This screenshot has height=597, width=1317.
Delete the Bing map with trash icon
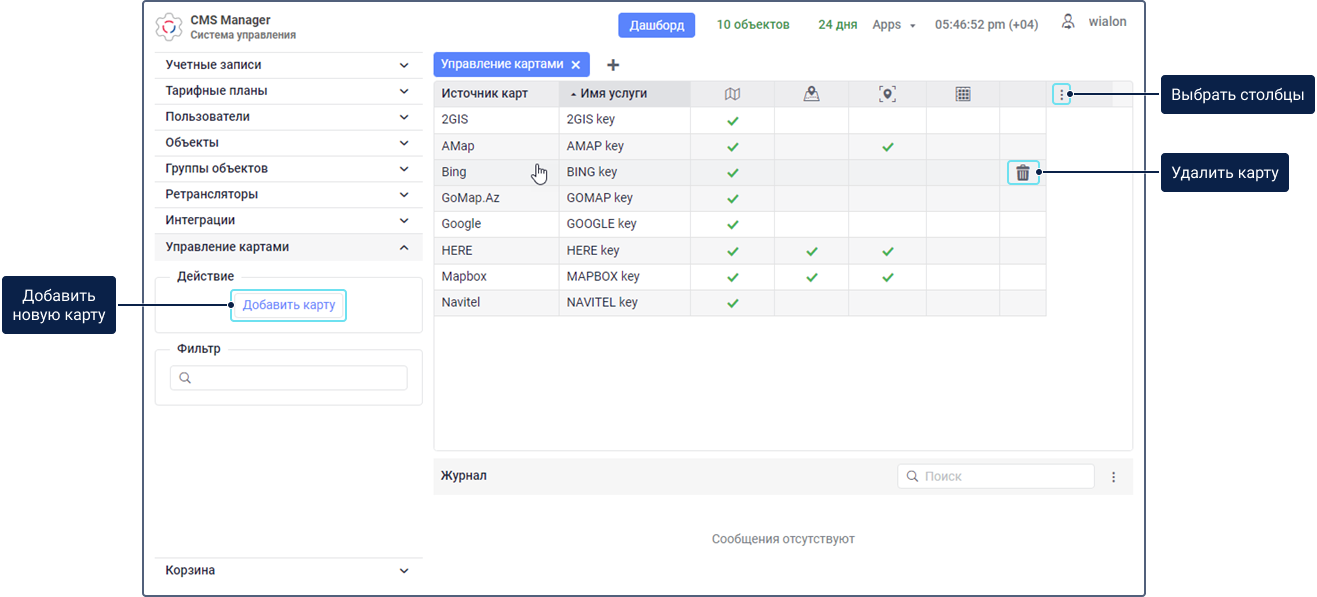coord(1023,173)
